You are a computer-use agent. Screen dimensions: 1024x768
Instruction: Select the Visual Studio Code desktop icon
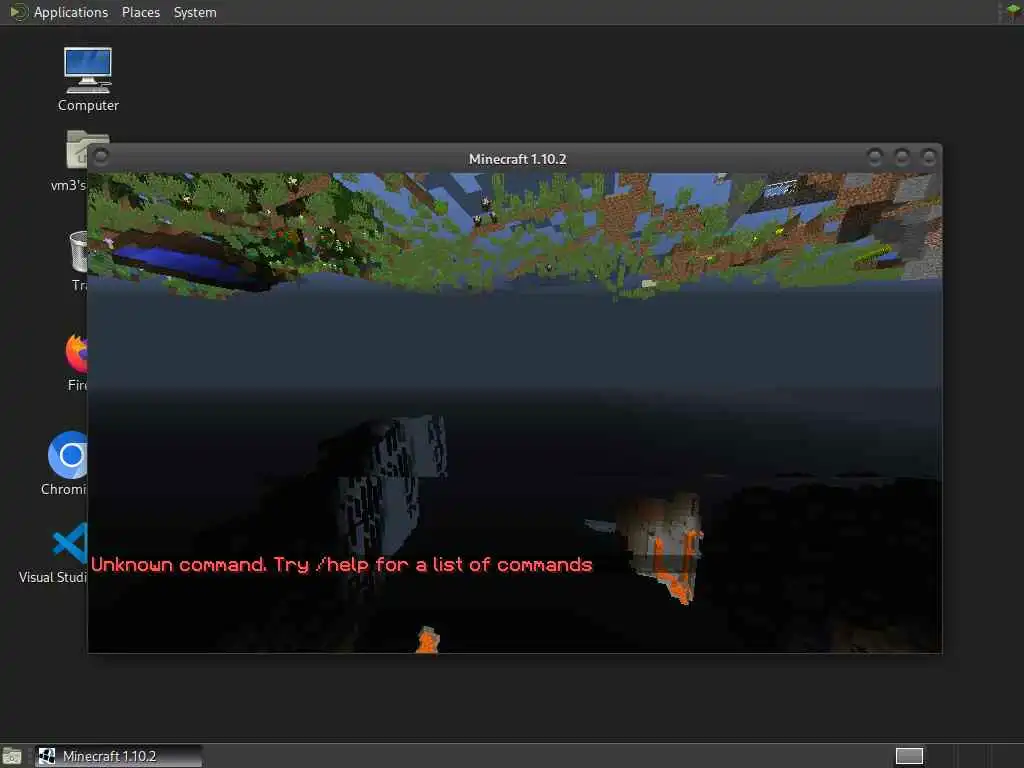(x=56, y=552)
